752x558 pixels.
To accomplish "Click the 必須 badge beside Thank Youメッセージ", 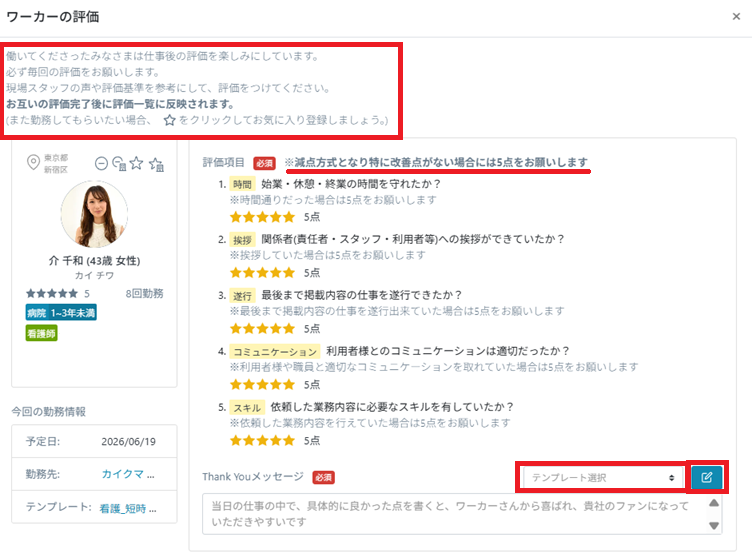I will (324, 477).
